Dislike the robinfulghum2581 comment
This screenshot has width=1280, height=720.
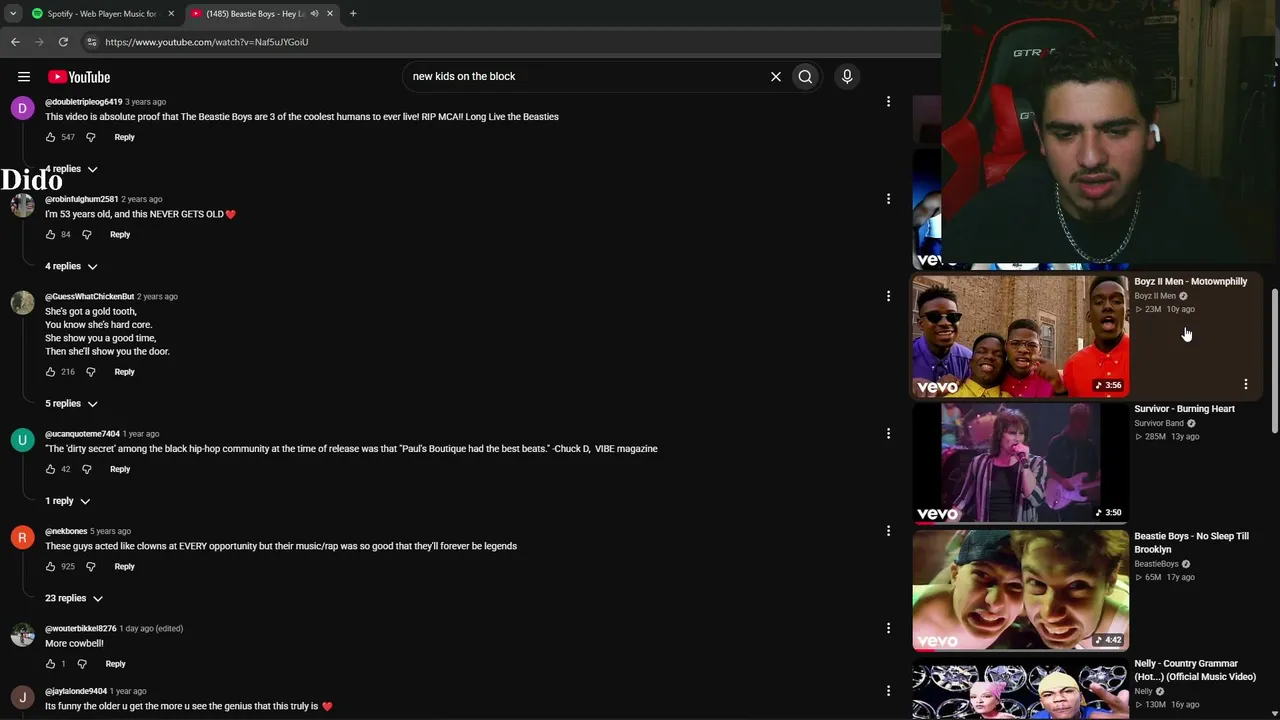86,234
